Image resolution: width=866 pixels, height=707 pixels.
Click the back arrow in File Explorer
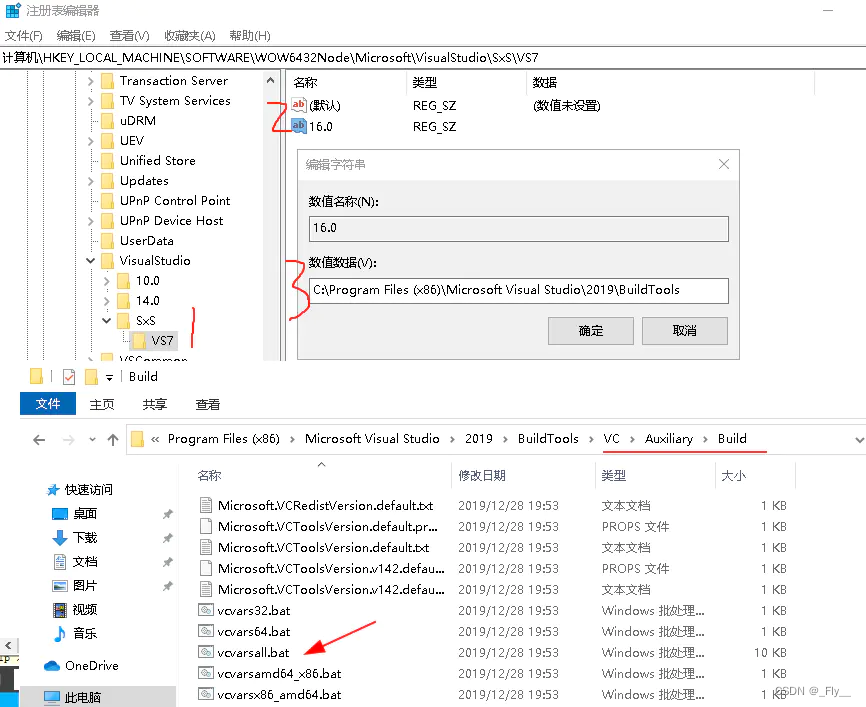point(38,439)
